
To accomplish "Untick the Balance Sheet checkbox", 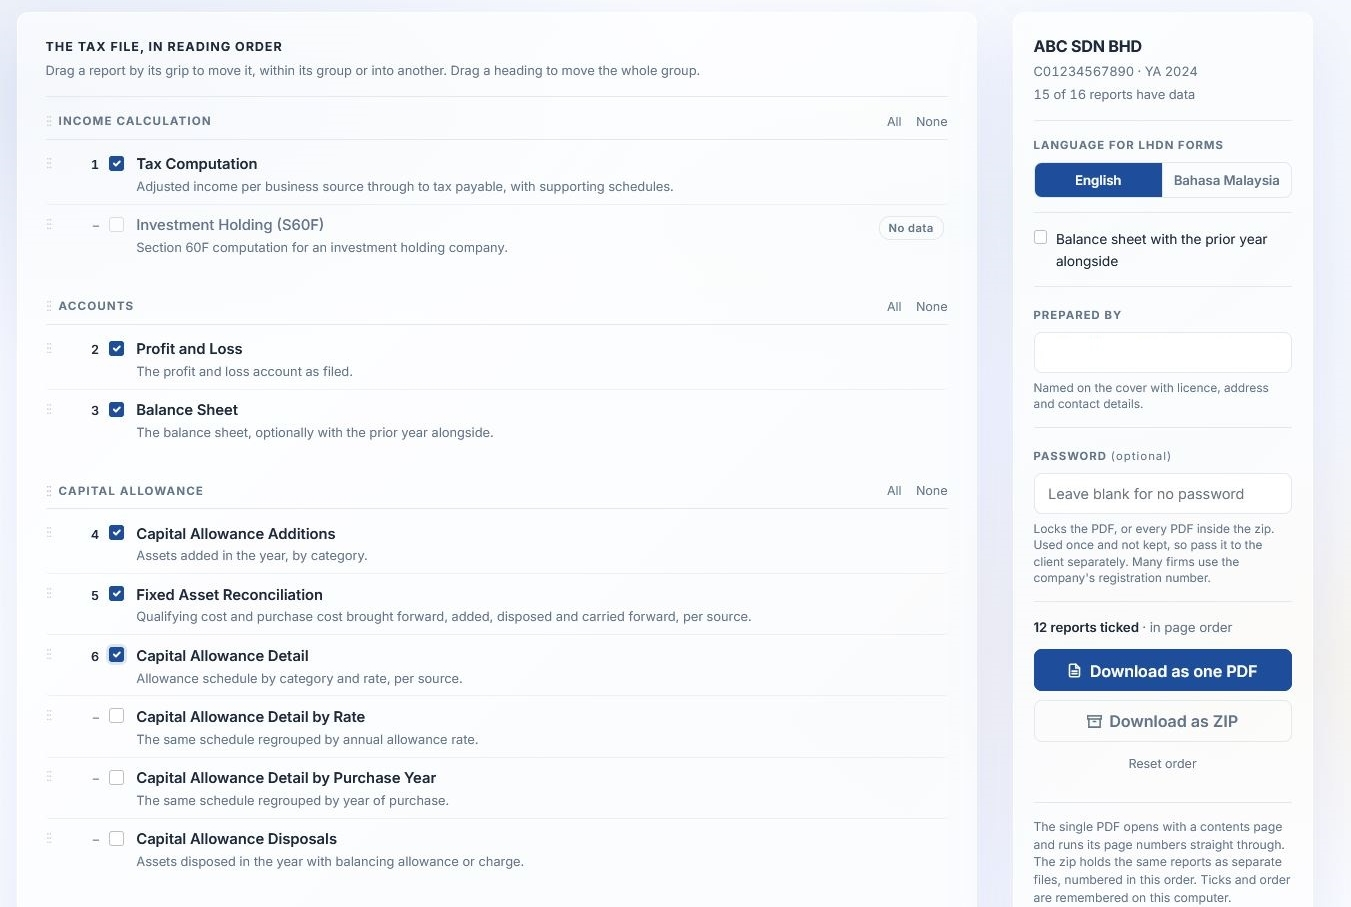I will (117, 409).
